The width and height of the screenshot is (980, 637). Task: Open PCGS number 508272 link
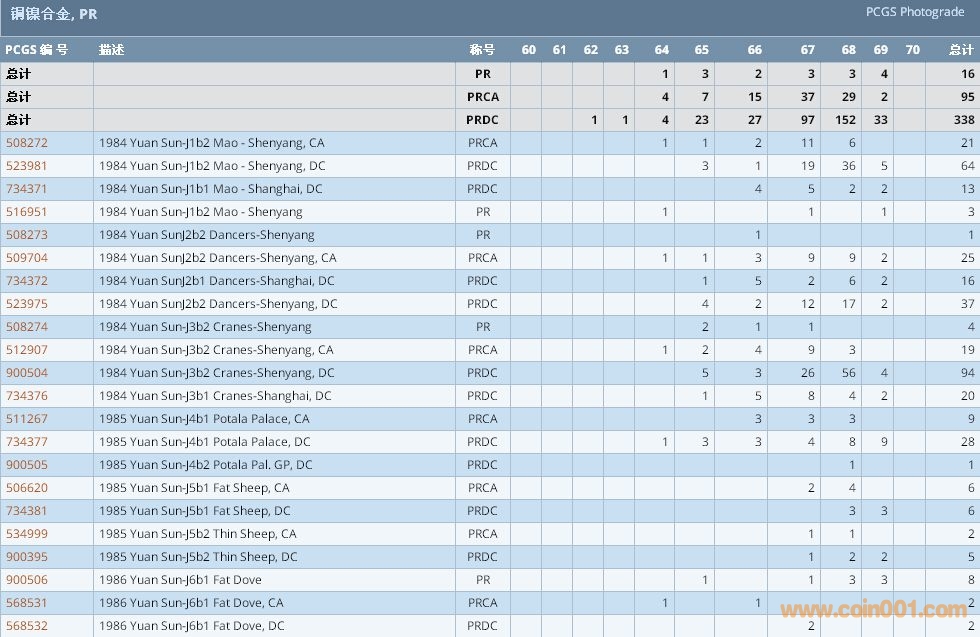[27, 143]
